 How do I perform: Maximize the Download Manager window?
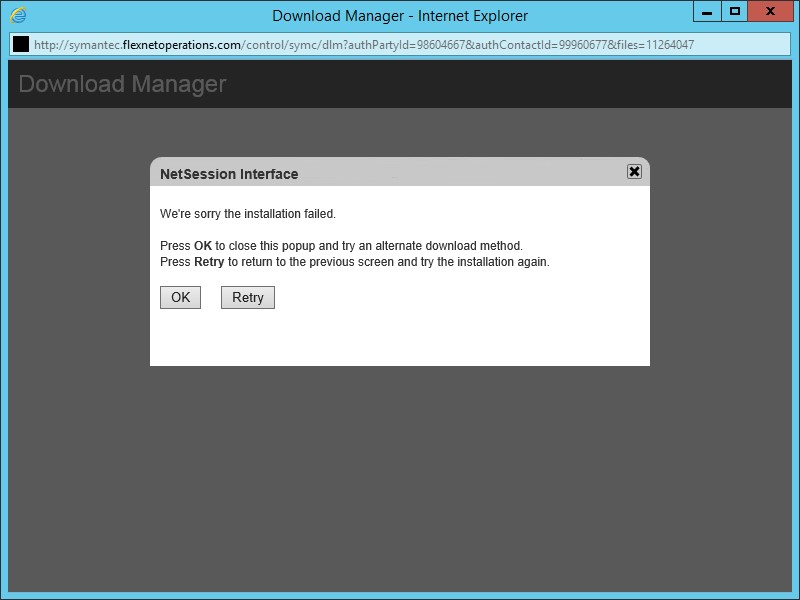[x=735, y=11]
